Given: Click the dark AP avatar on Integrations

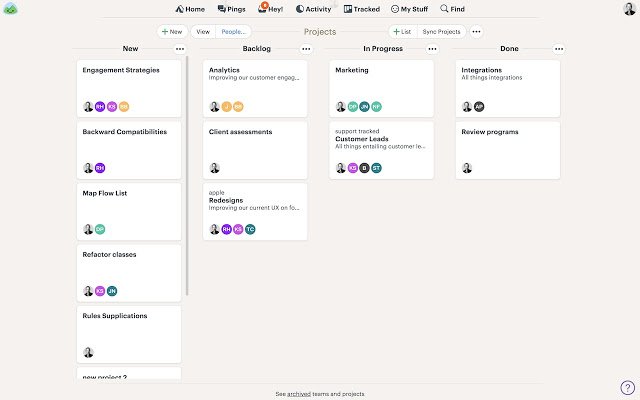Looking at the screenshot, I should [479, 107].
